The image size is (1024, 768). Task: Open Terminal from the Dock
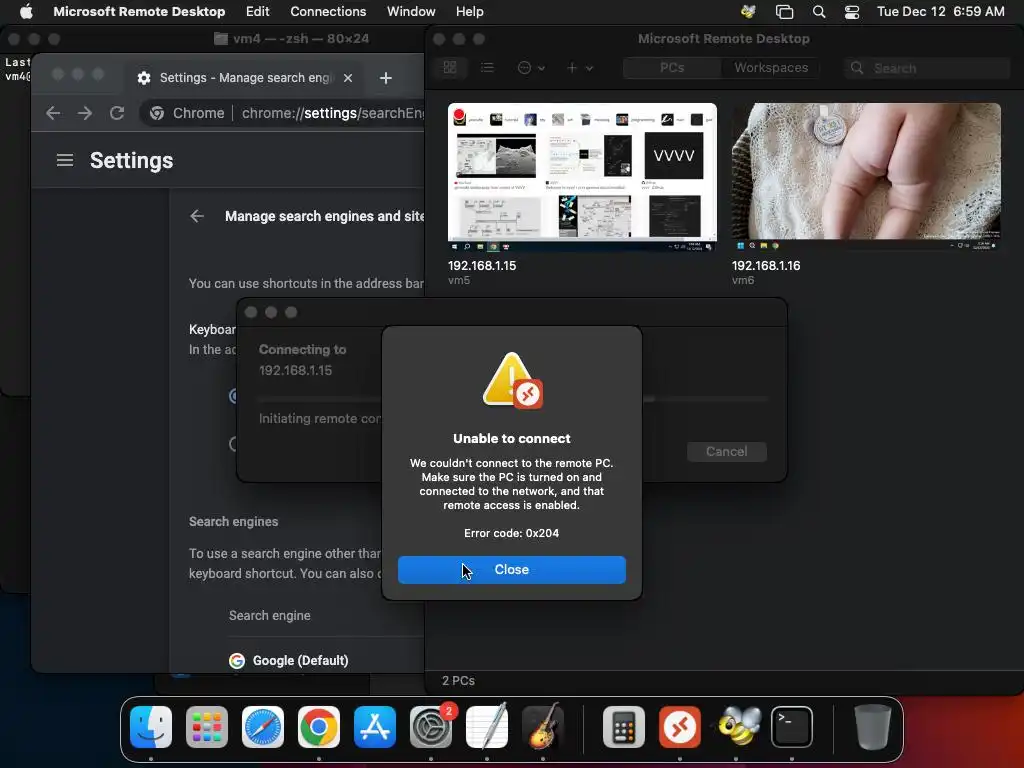point(792,727)
